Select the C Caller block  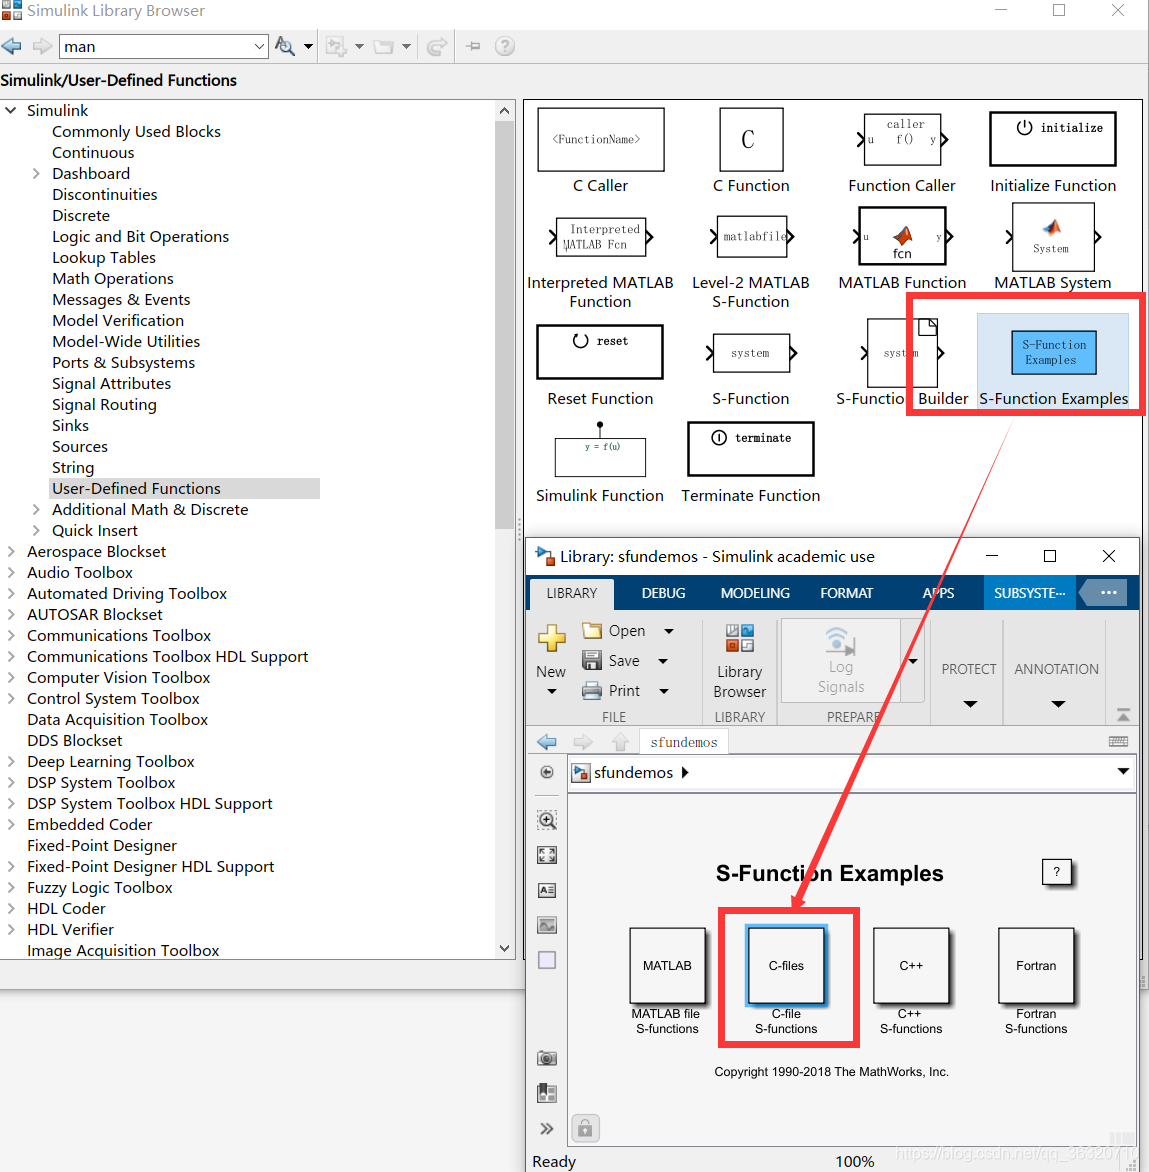point(600,140)
